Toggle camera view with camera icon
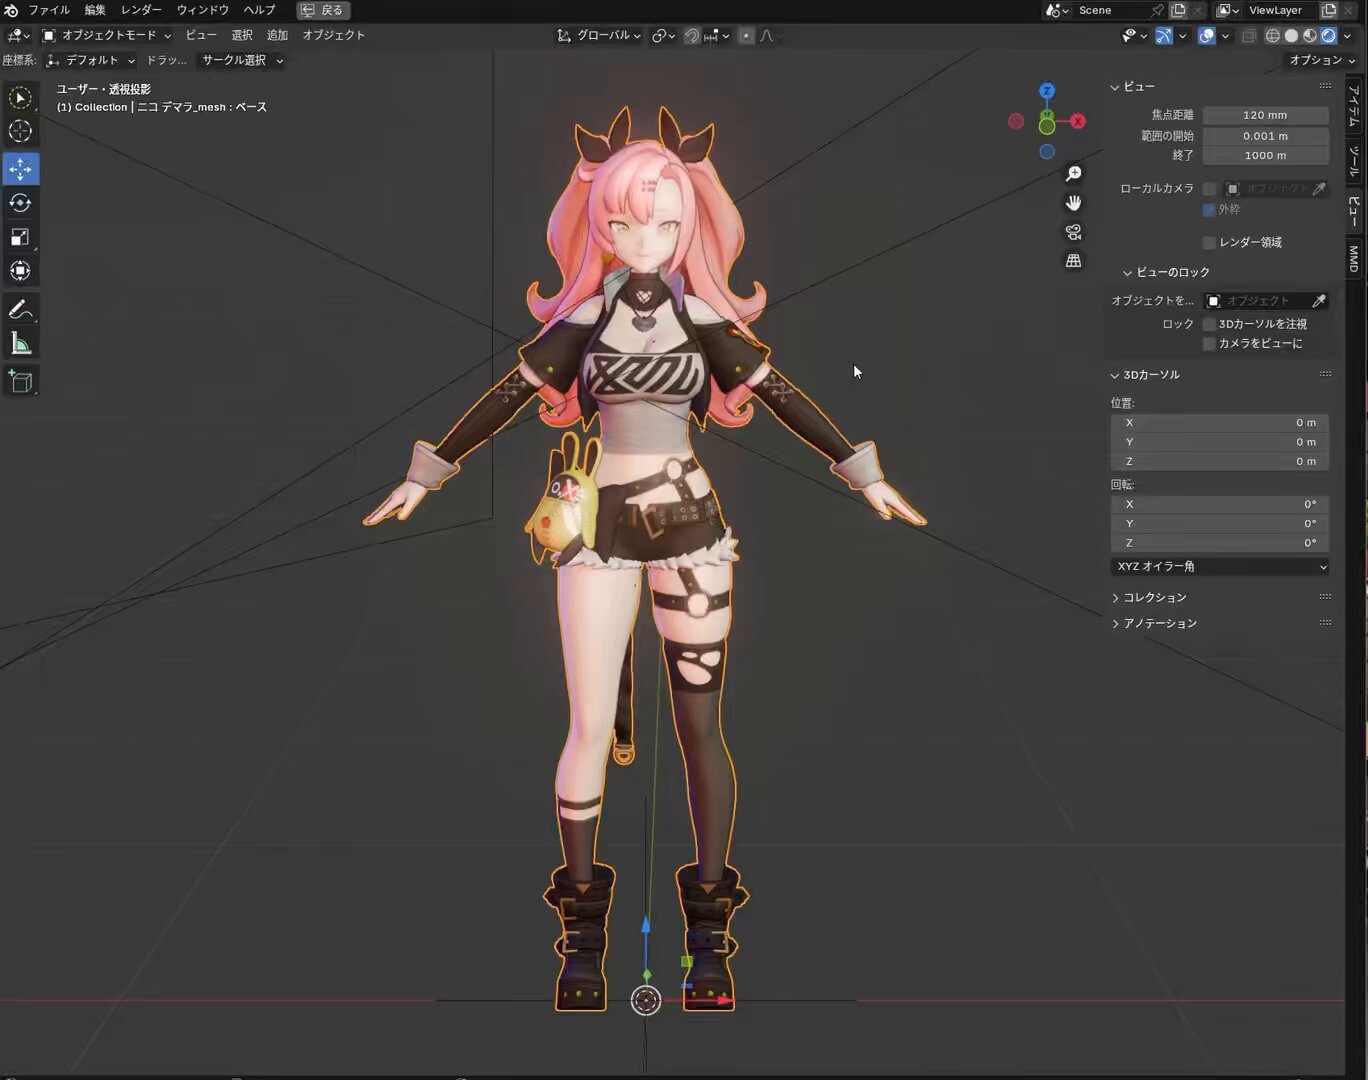The width and height of the screenshot is (1368, 1080). [x=1073, y=232]
